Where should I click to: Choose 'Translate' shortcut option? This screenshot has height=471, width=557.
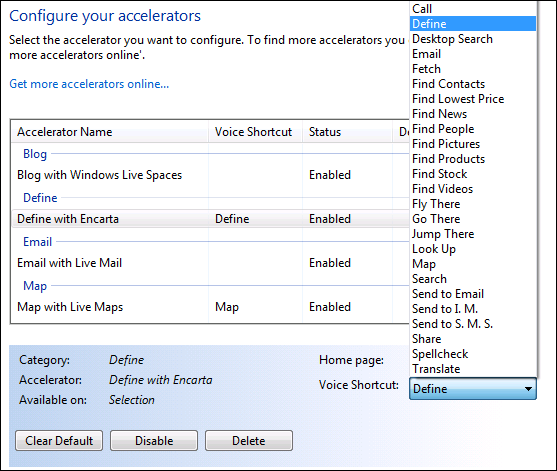(x=473, y=369)
